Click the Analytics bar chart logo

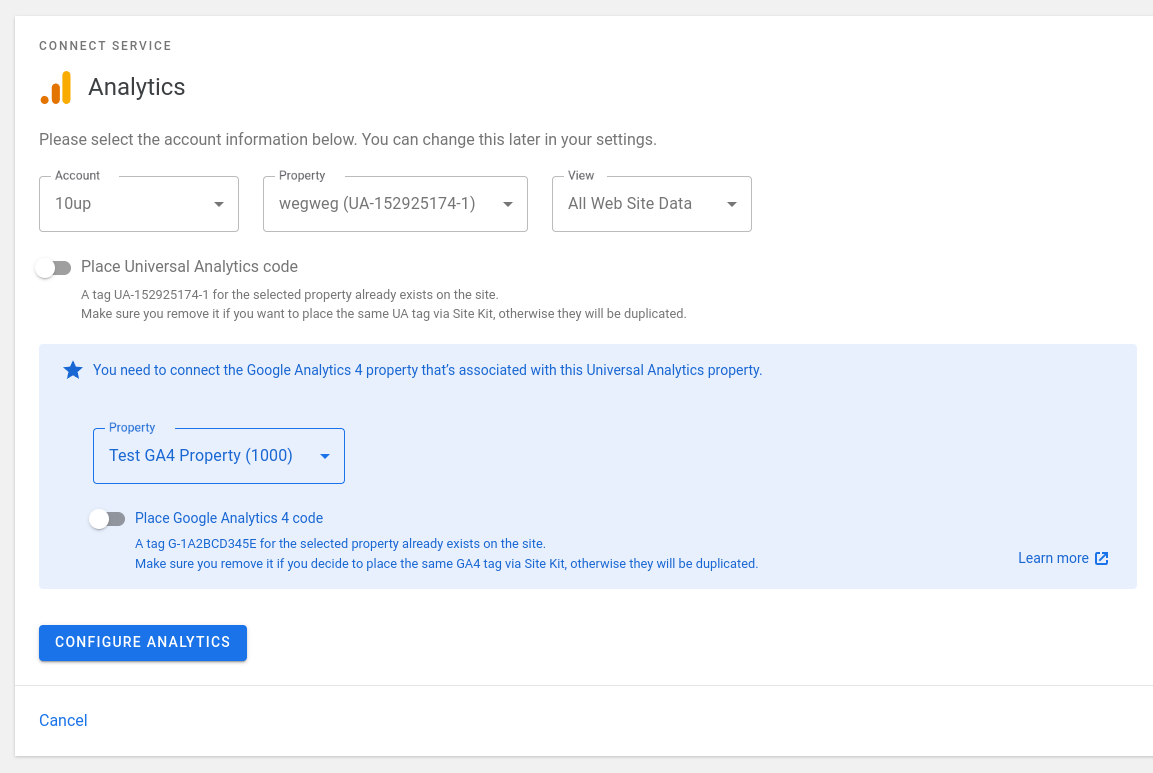click(56, 88)
